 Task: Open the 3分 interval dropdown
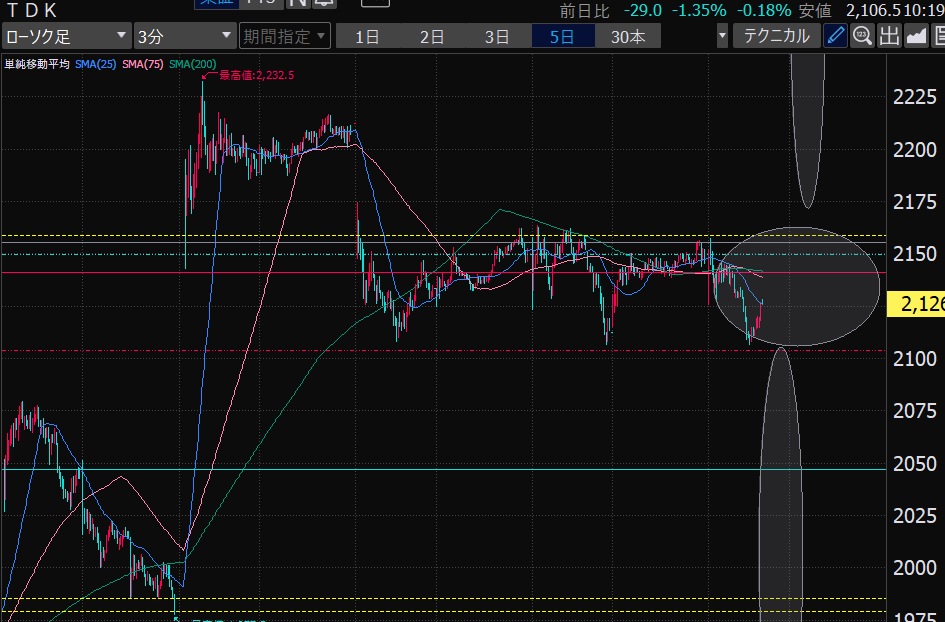pyautogui.click(x=183, y=37)
